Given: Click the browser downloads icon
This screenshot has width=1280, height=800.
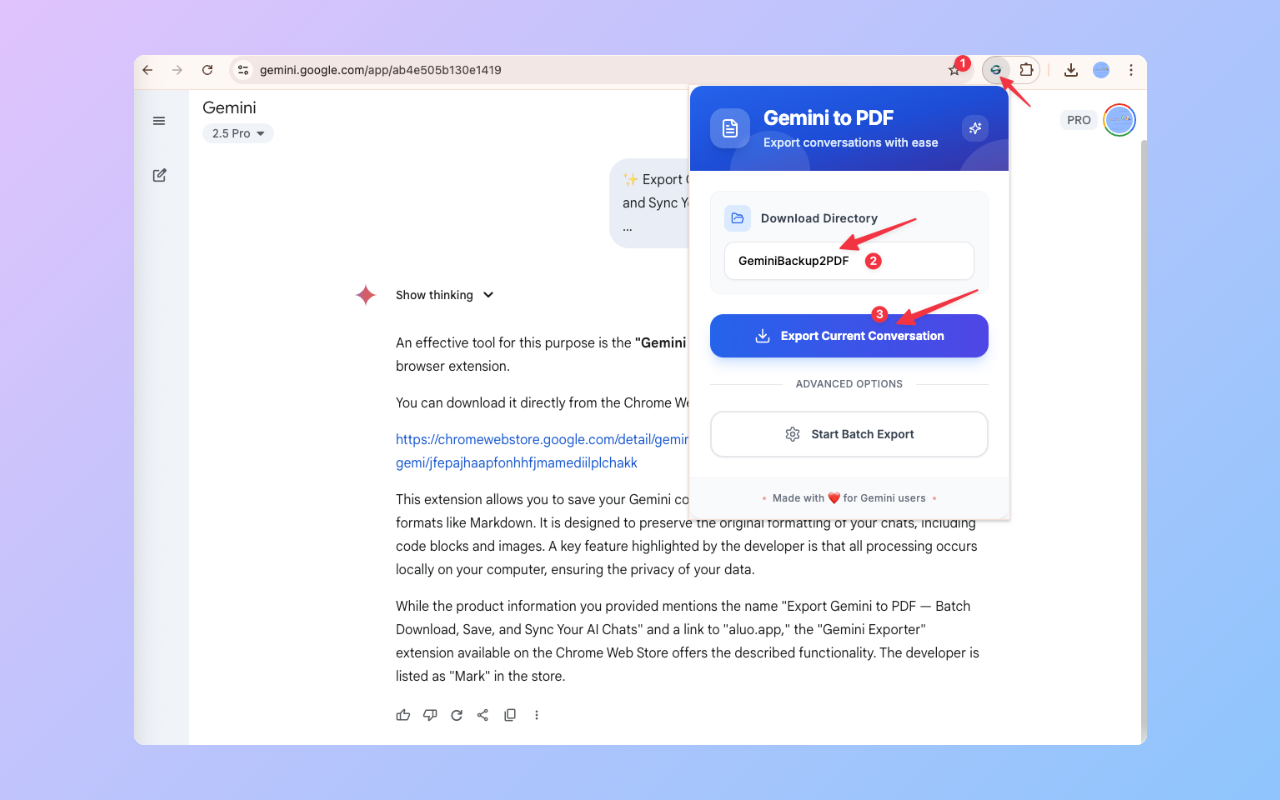Looking at the screenshot, I should [1071, 70].
